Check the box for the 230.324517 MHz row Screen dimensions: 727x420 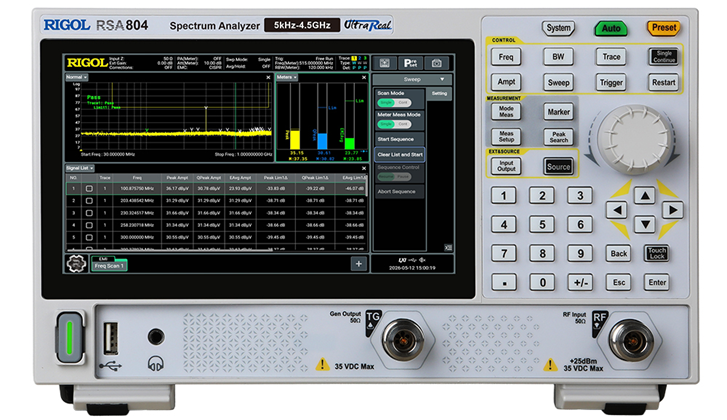[x=89, y=213]
